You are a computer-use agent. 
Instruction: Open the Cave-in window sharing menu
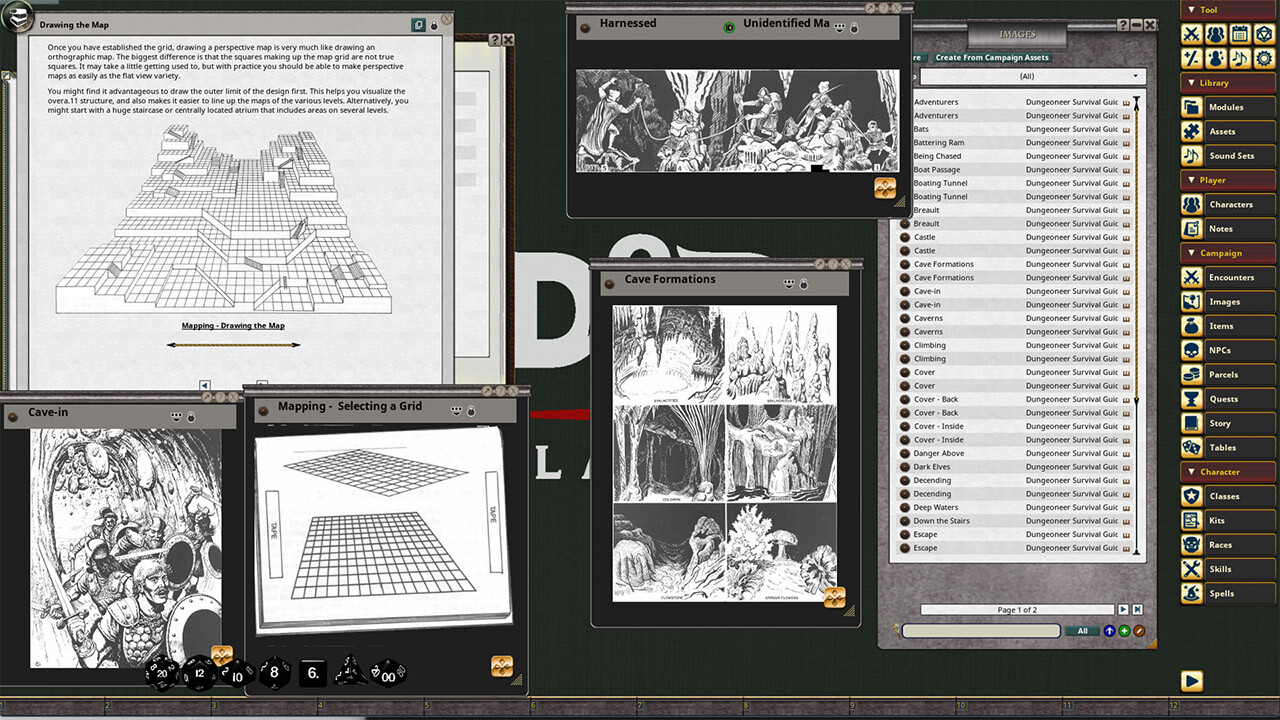click(x=177, y=416)
